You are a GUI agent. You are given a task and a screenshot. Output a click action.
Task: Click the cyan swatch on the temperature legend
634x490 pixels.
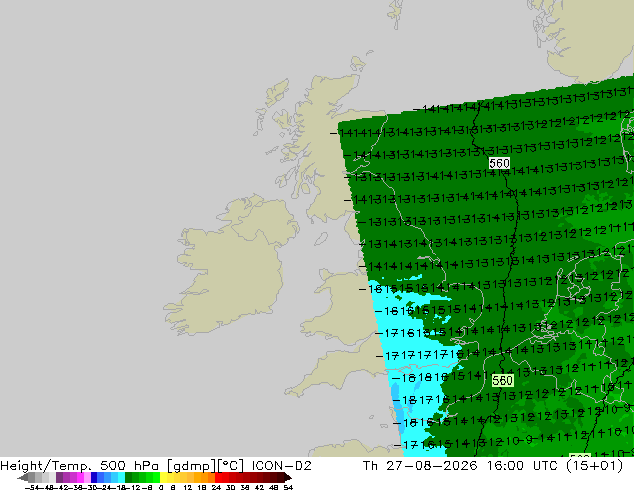point(121,477)
